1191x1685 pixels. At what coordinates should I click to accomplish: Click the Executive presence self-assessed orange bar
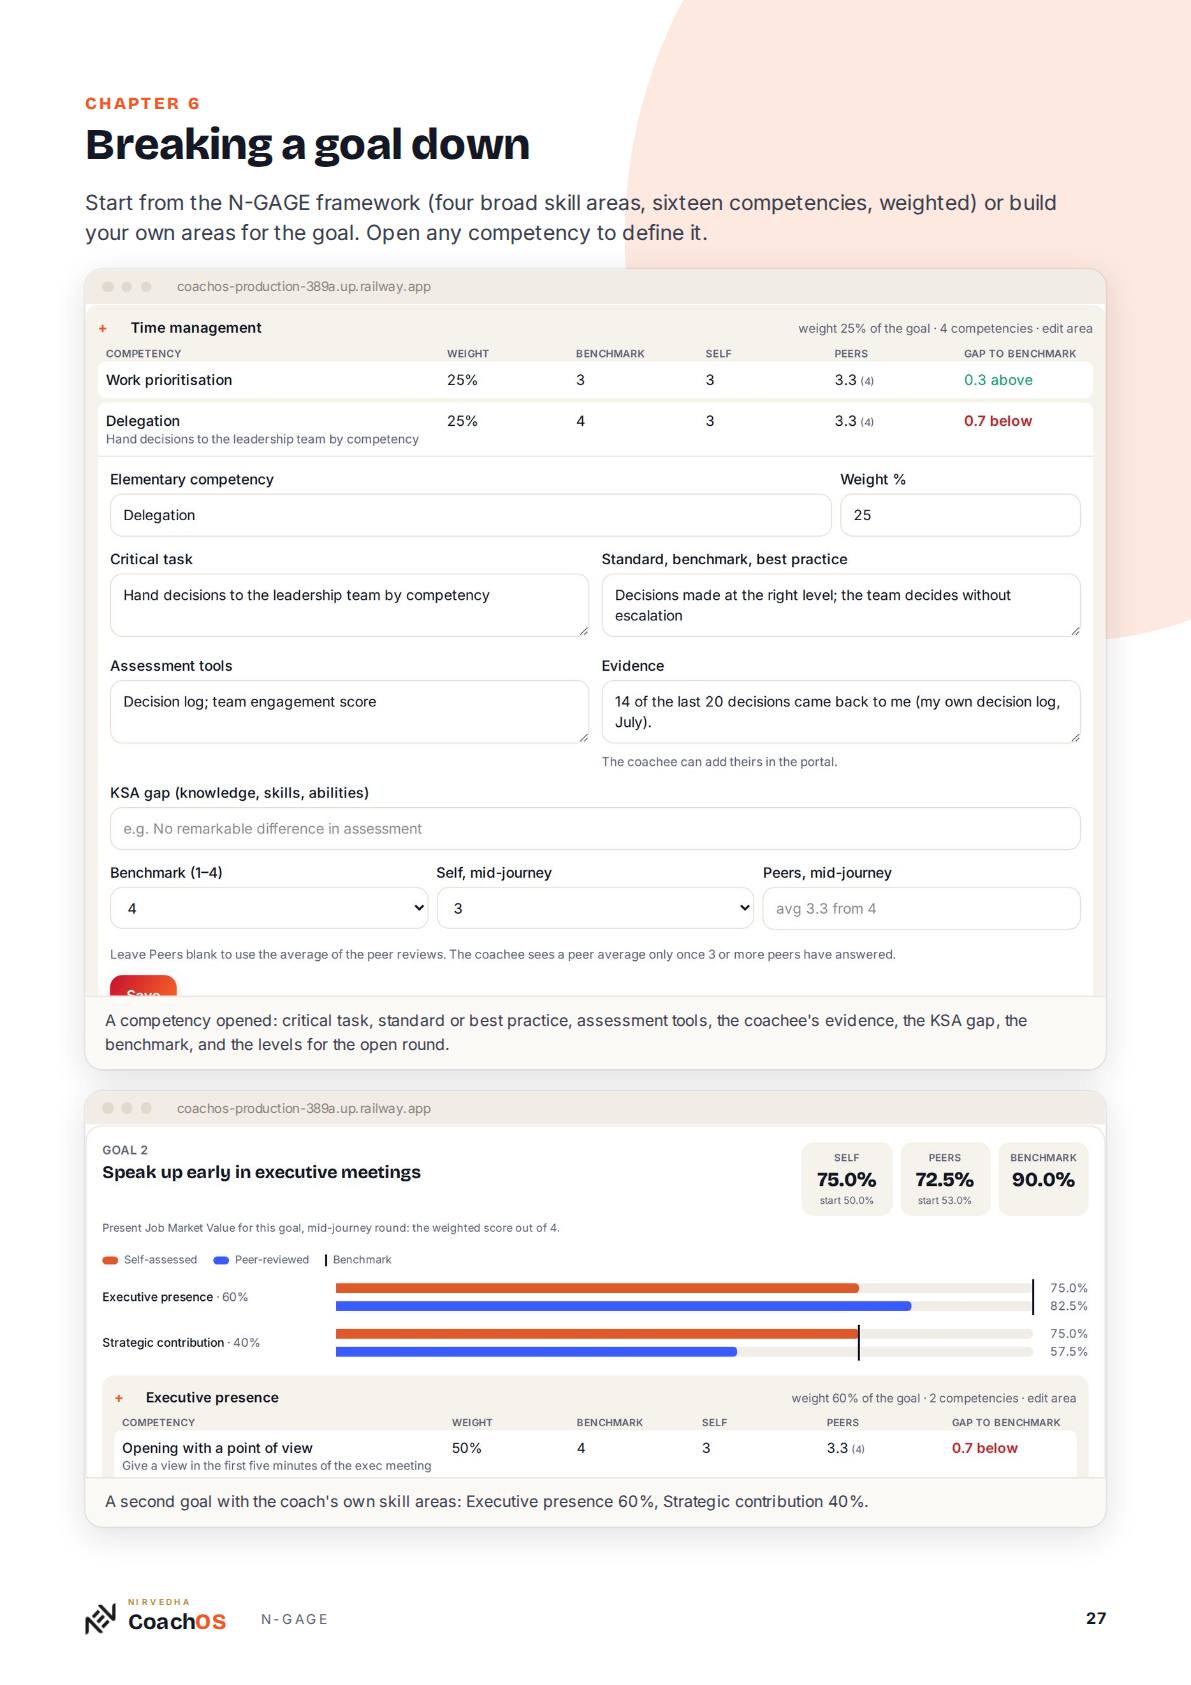click(x=597, y=1288)
